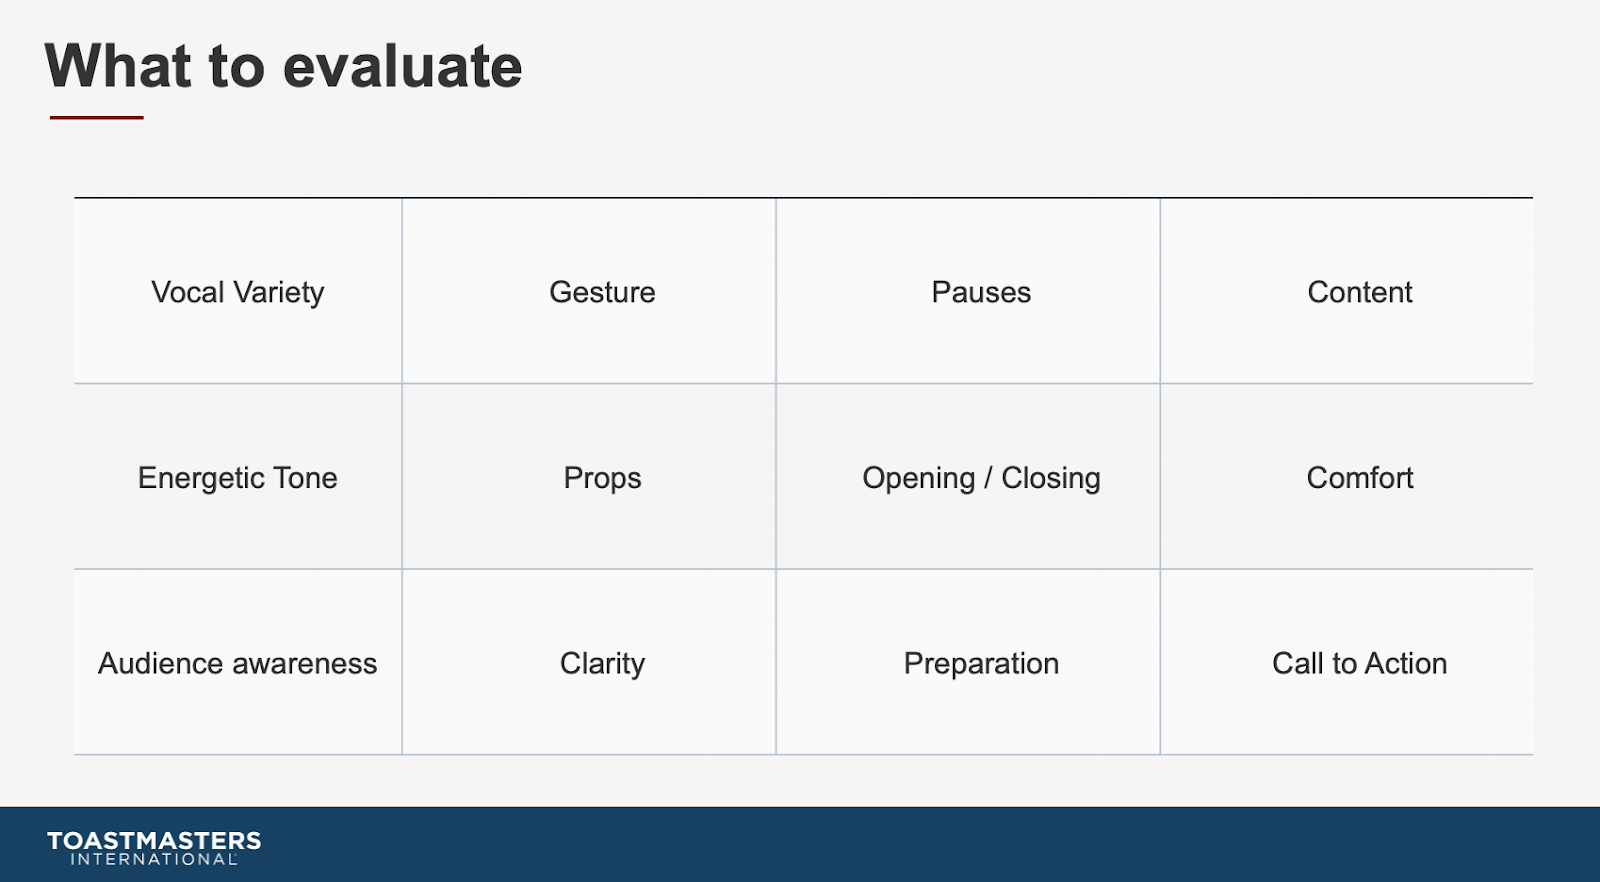Screen dimensions: 1600x882
Task: Click the word INTERNATIONAL in footer
Action: [154, 859]
